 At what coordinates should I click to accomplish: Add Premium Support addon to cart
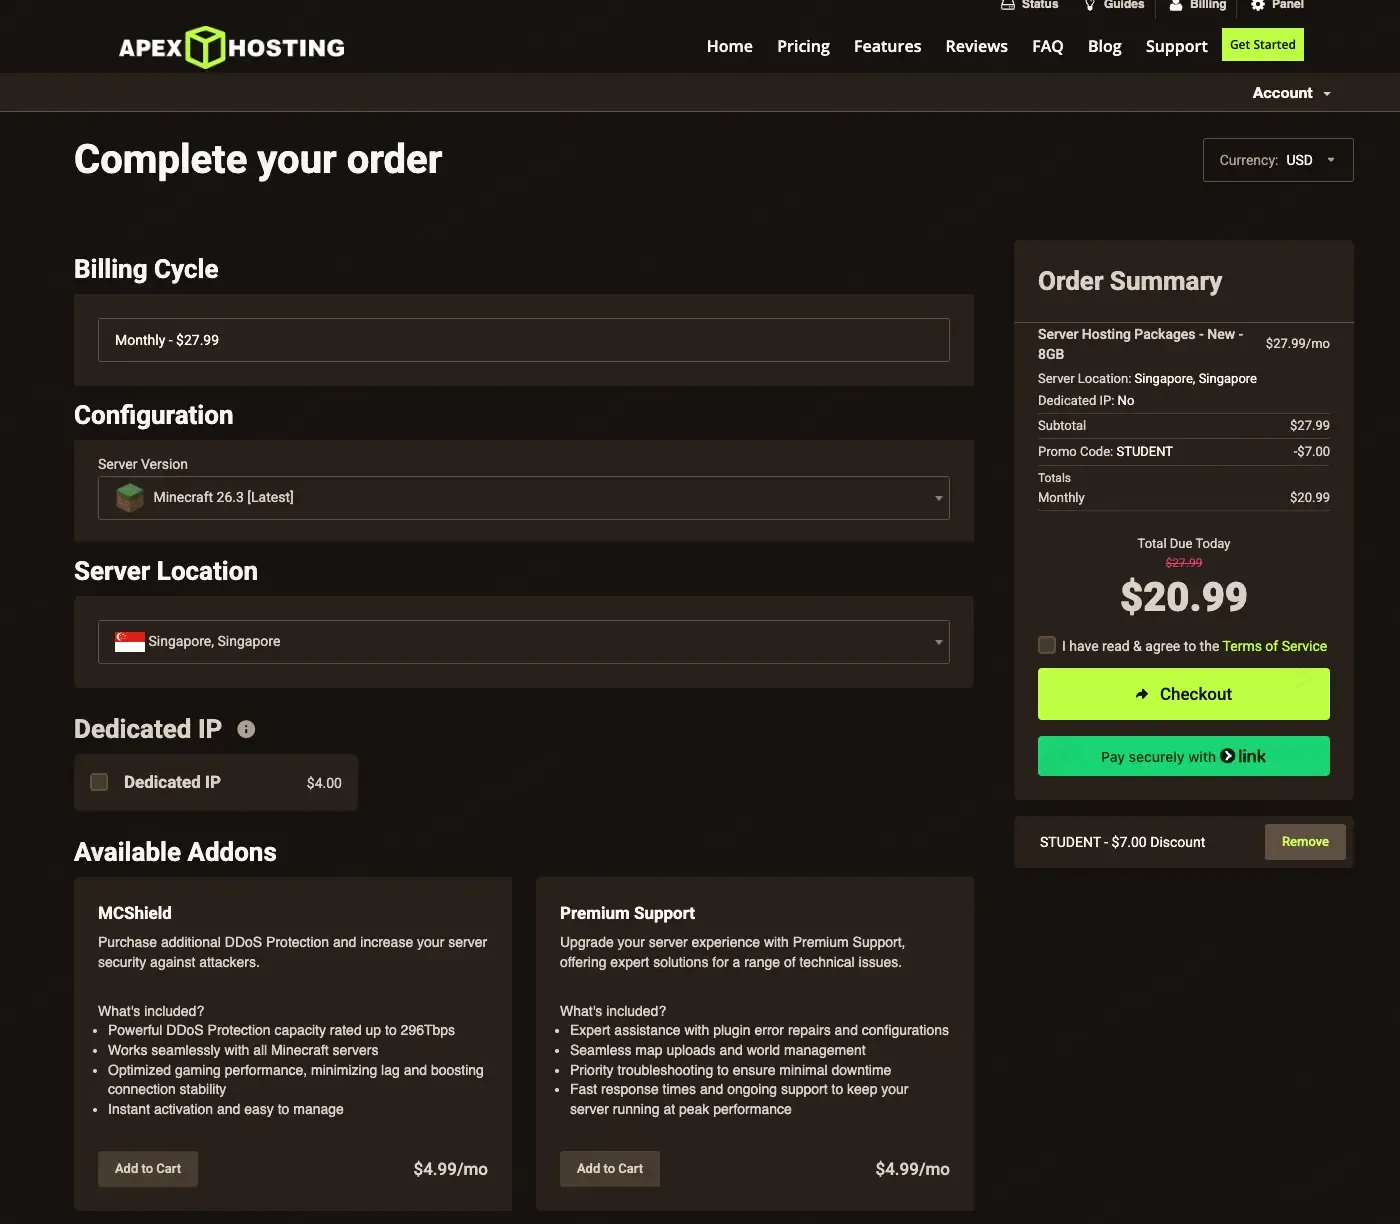(610, 1169)
